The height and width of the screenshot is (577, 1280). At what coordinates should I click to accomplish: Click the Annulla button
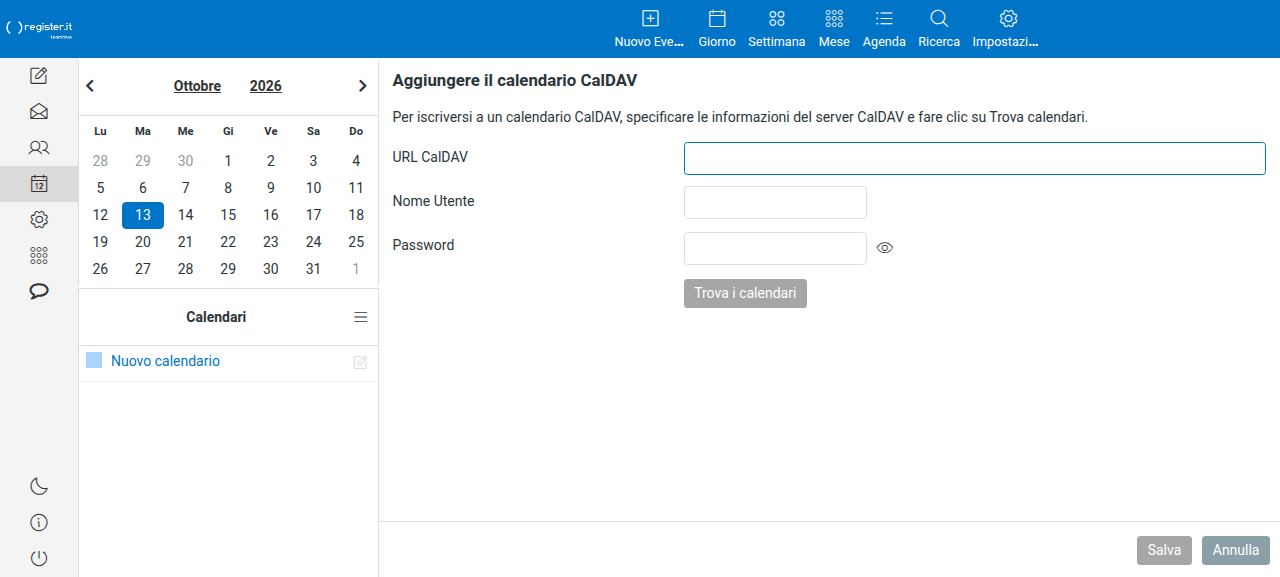pos(1236,550)
